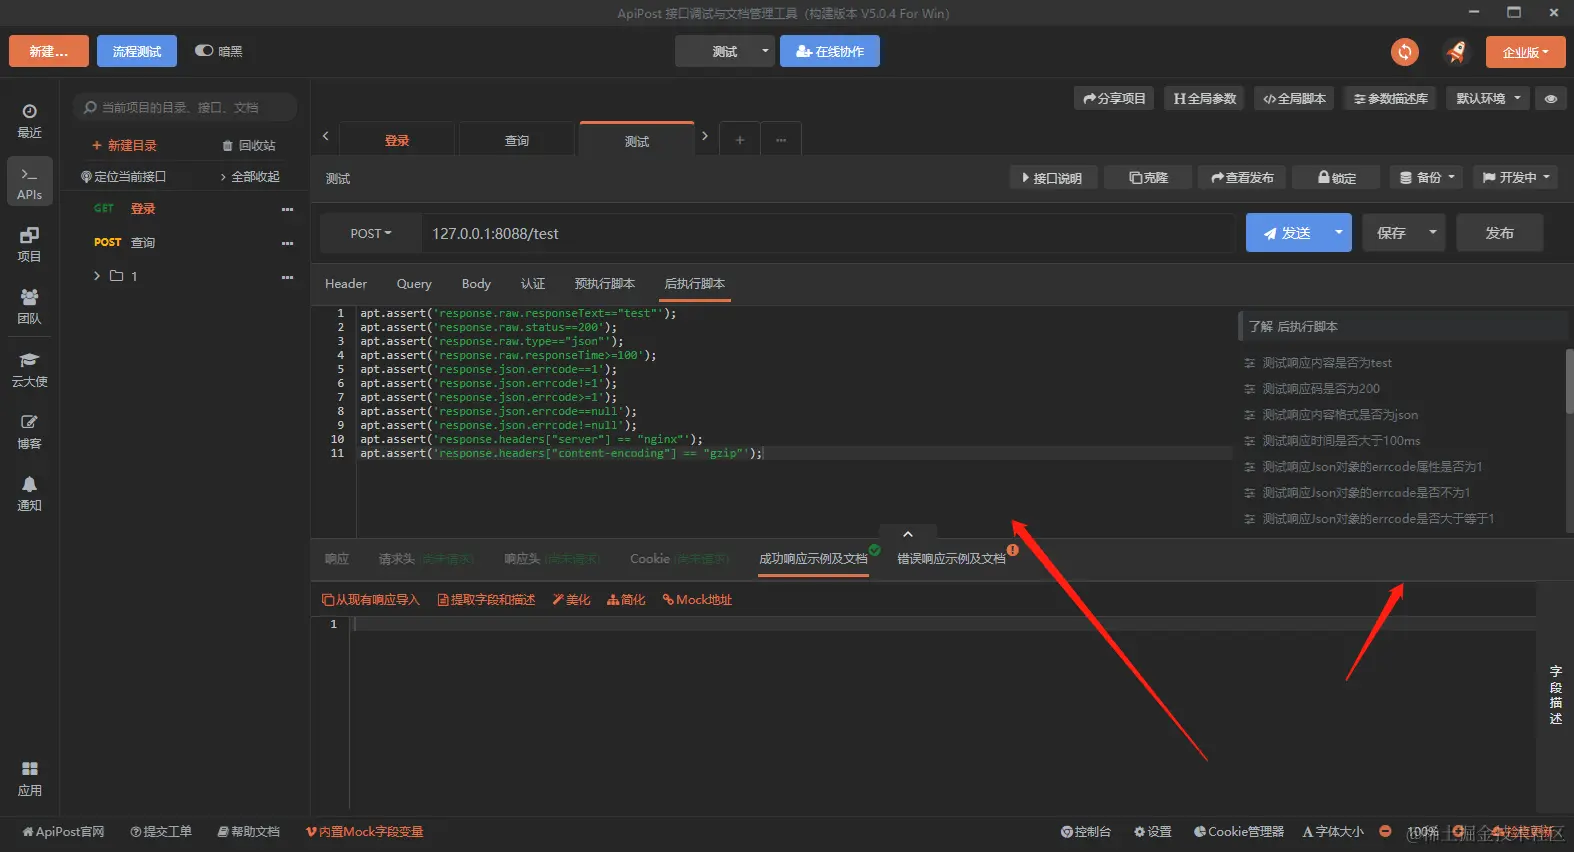Open the 团队 (team) sidebar section
Image resolution: width=1574 pixels, height=852 pixels.
tap(29, 306)
